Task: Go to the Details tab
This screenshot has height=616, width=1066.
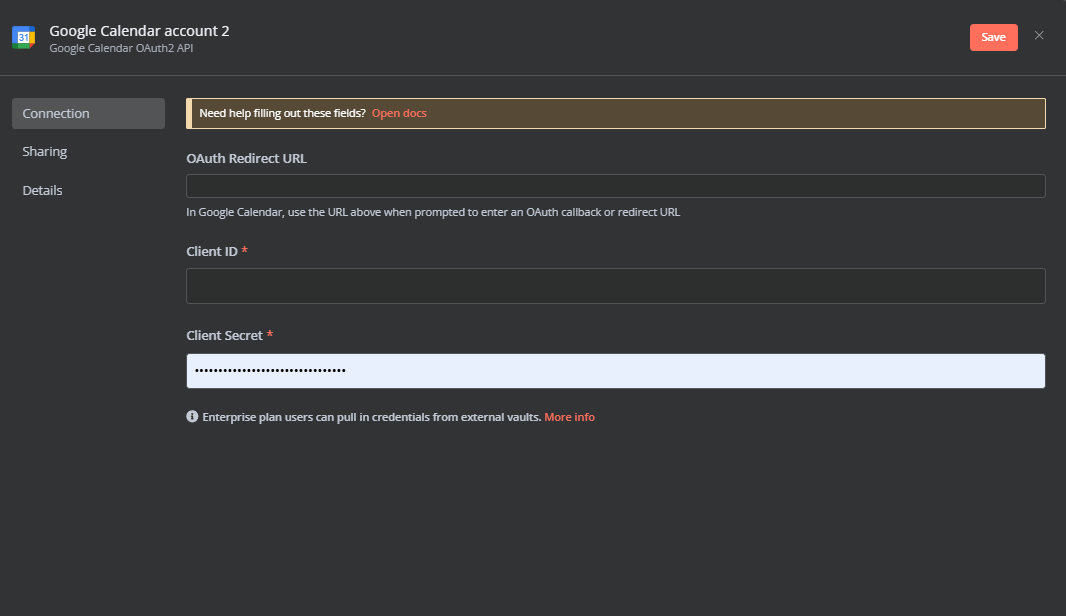Action: point(42,190)
